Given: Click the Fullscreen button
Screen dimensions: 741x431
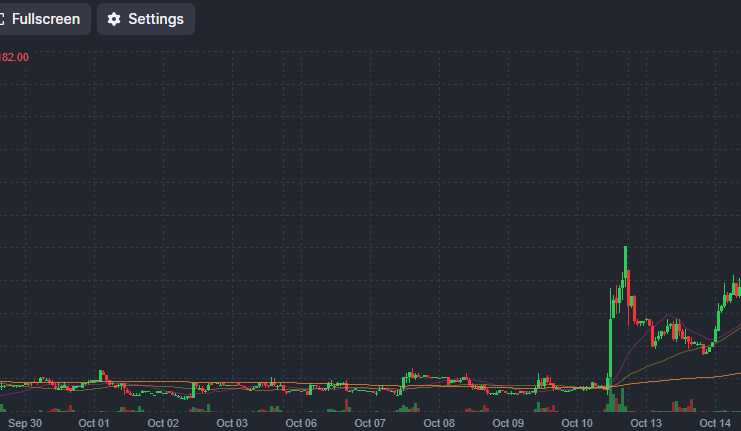Looking at the screenshot, I should click(x=44, y=19).
